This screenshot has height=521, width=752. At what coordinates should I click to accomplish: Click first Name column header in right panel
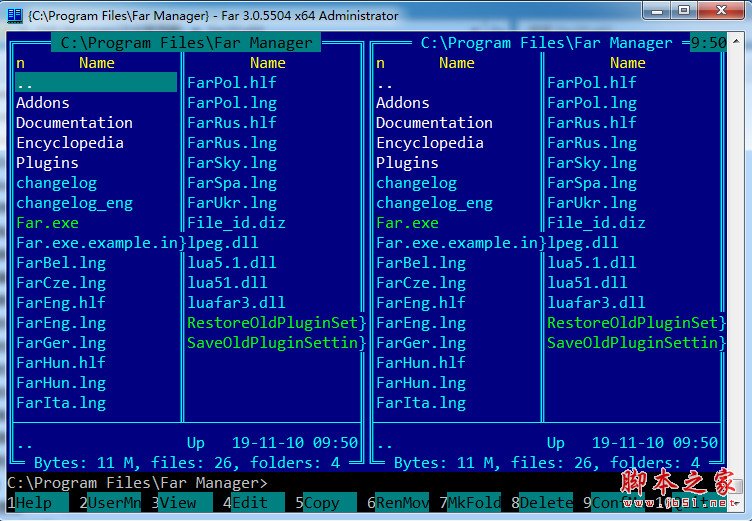(457, 63)
